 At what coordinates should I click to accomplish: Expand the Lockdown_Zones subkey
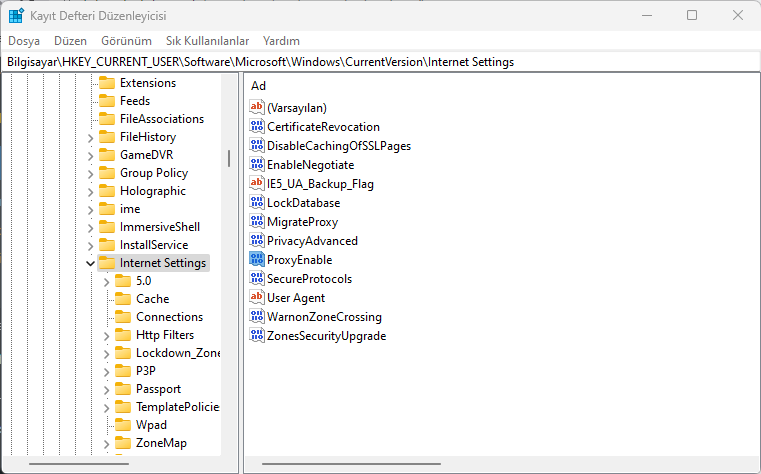[107, 354]
